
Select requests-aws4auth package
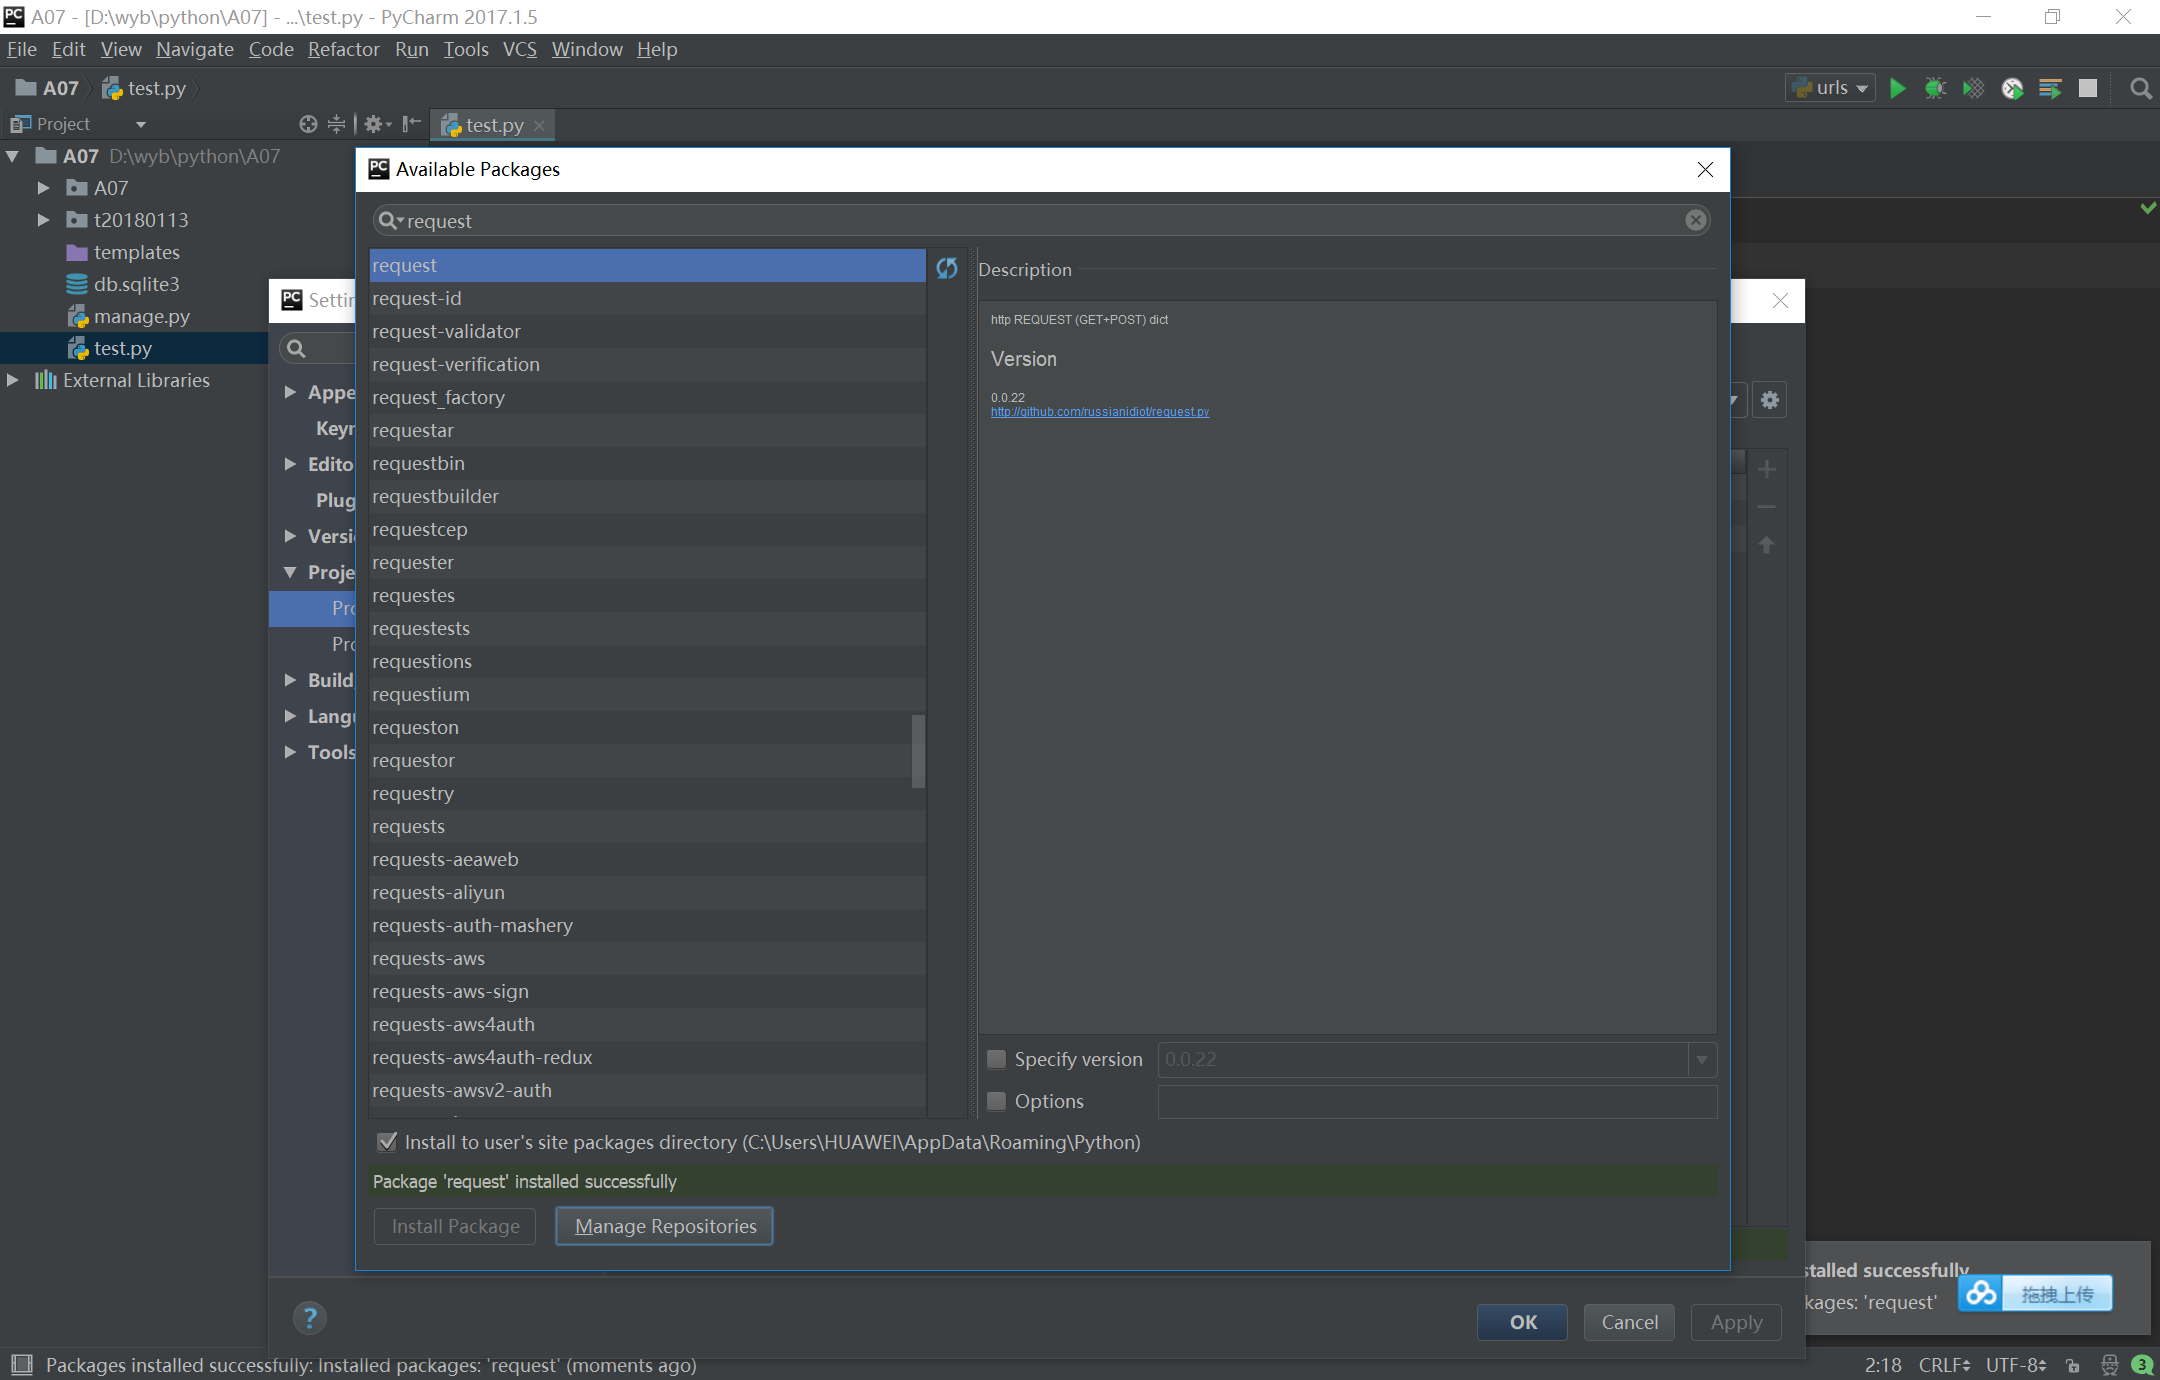point(647,1024)
